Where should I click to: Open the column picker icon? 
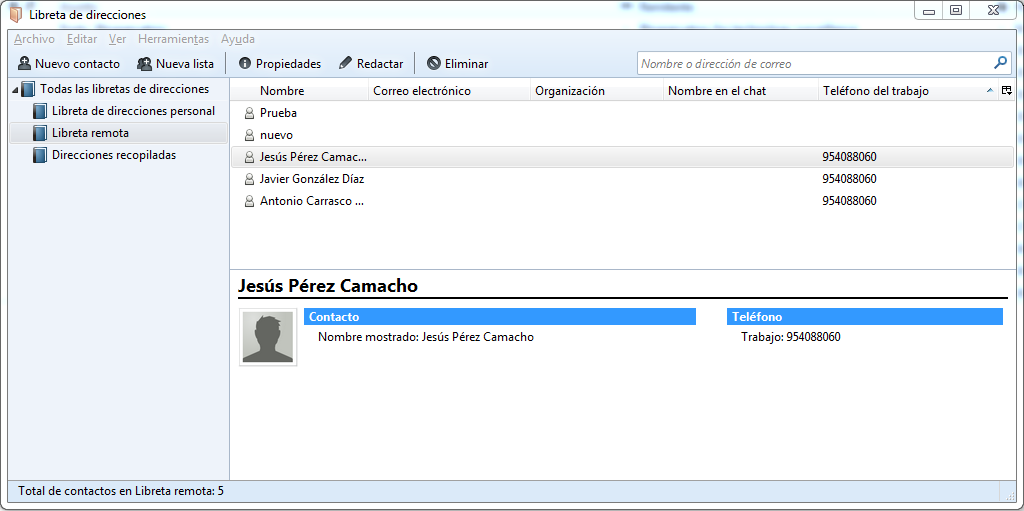click(x=1006, y=91)
